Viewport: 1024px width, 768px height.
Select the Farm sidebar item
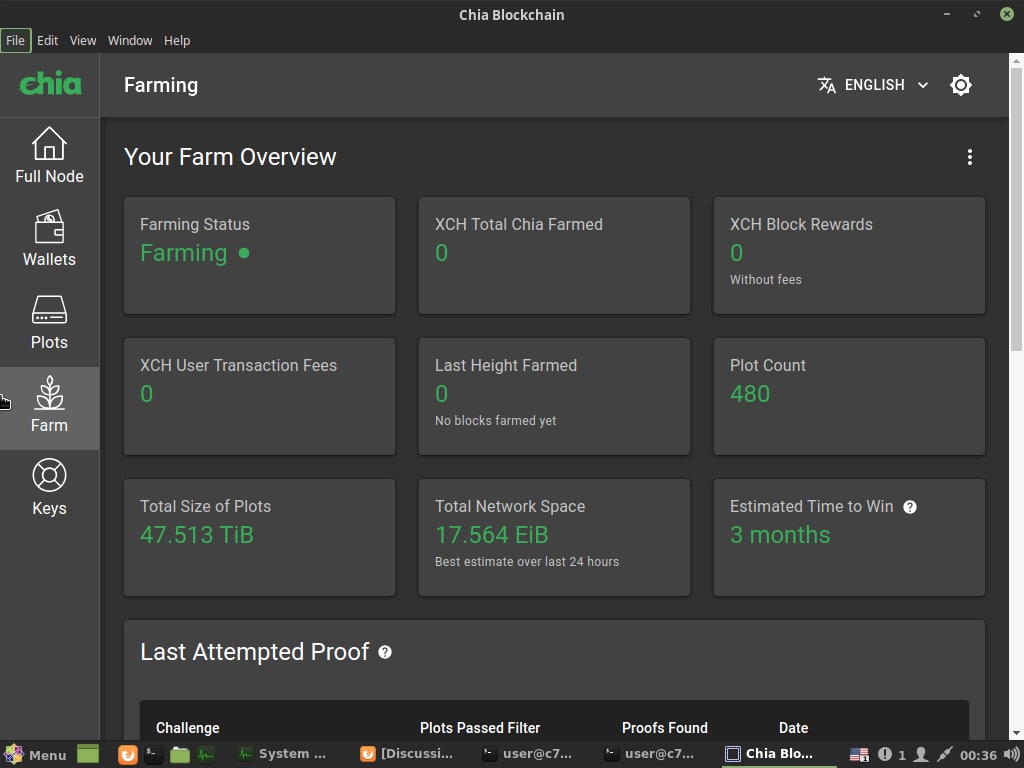tap(50, 408)
